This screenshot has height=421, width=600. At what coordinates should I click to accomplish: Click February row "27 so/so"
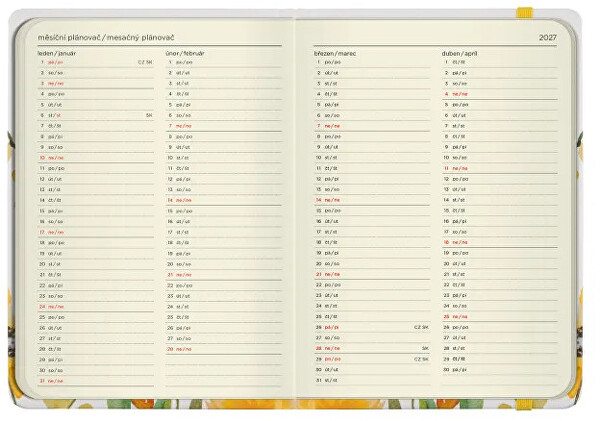coord(224,338)
